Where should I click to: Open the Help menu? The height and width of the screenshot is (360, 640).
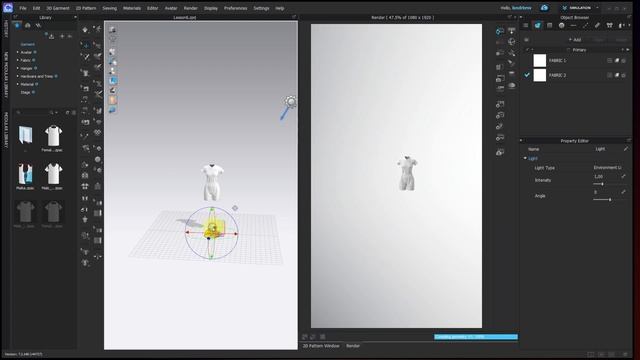click(280, 8)
